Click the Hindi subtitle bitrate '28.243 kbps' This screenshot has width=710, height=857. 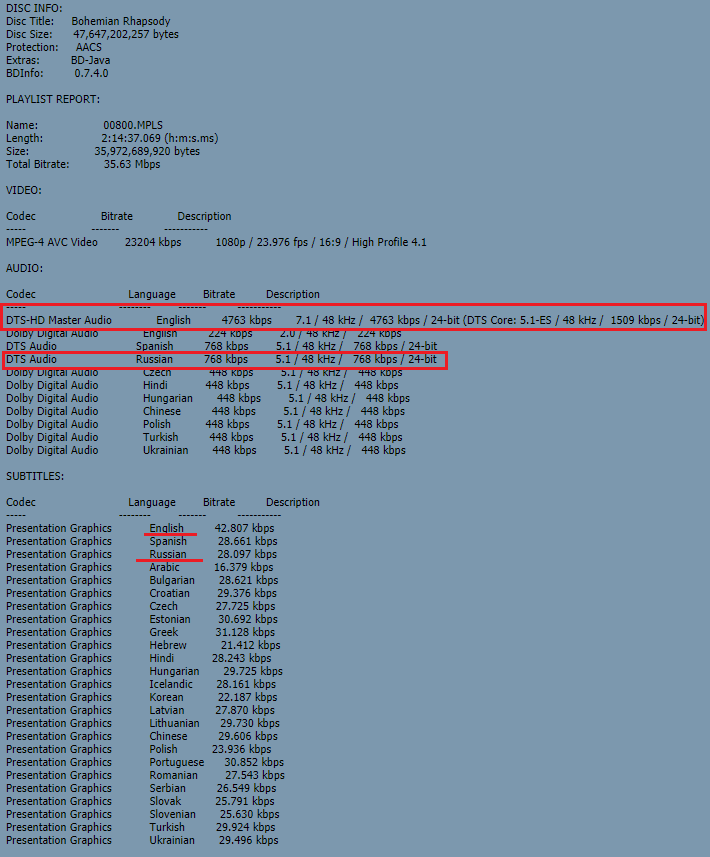click(242, 659)
